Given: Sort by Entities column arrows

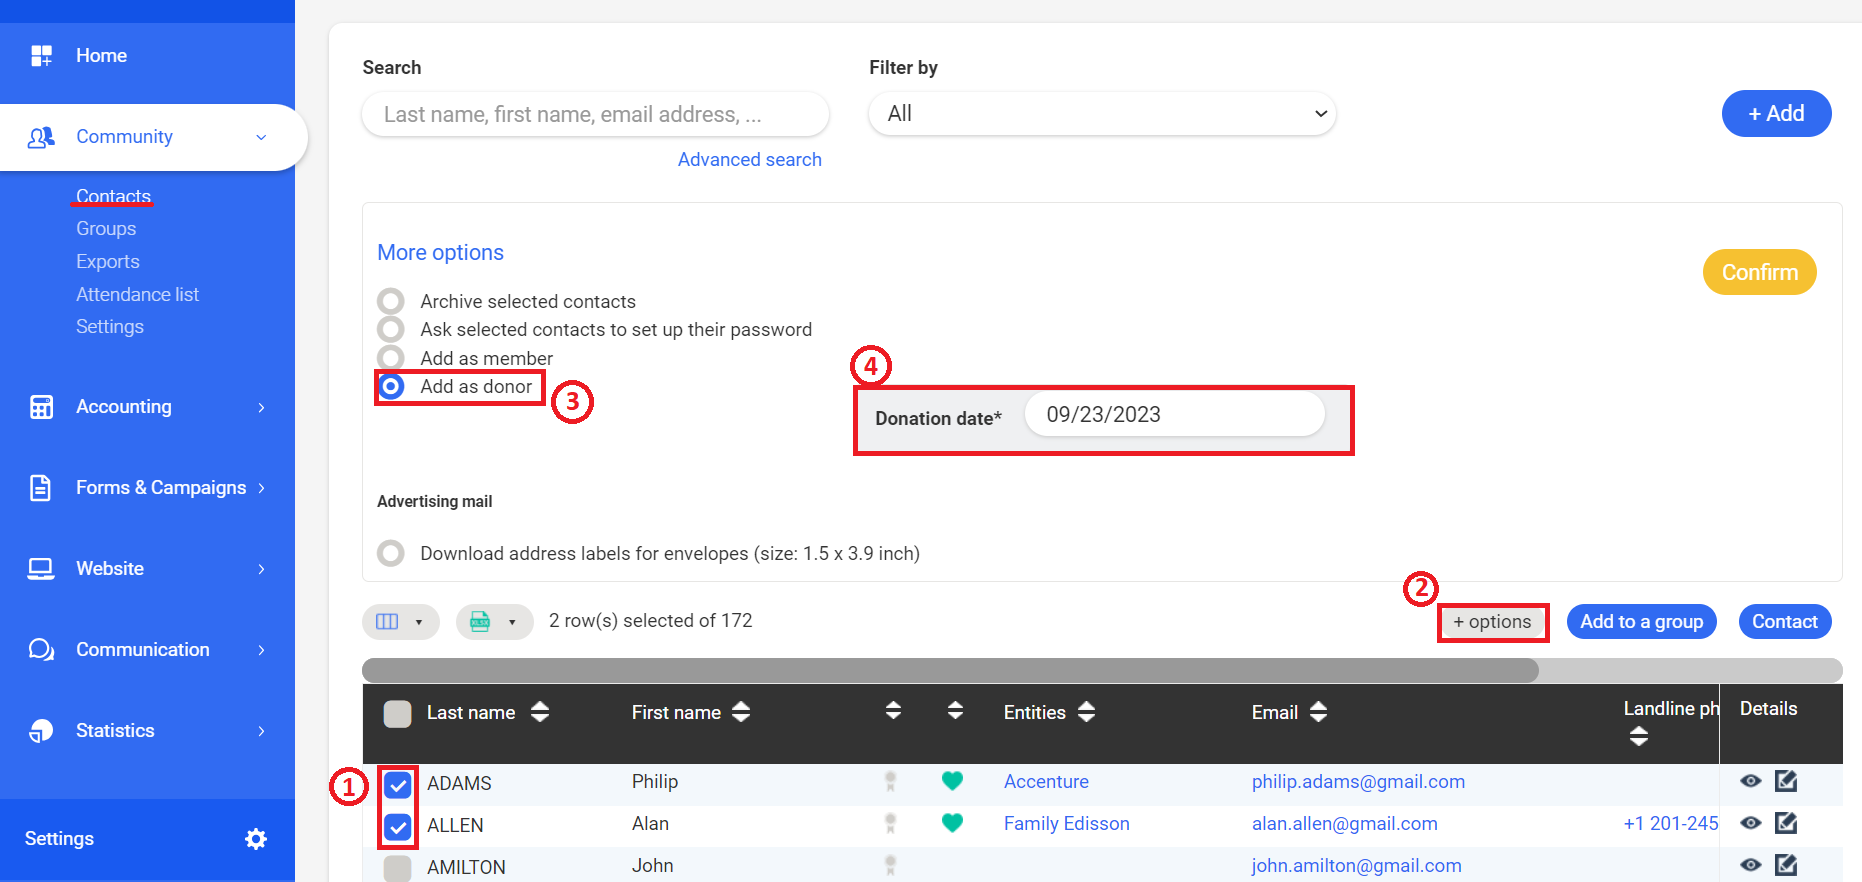Looking at the screenshot, I should pyautogui.click(x=1087, y=712).
